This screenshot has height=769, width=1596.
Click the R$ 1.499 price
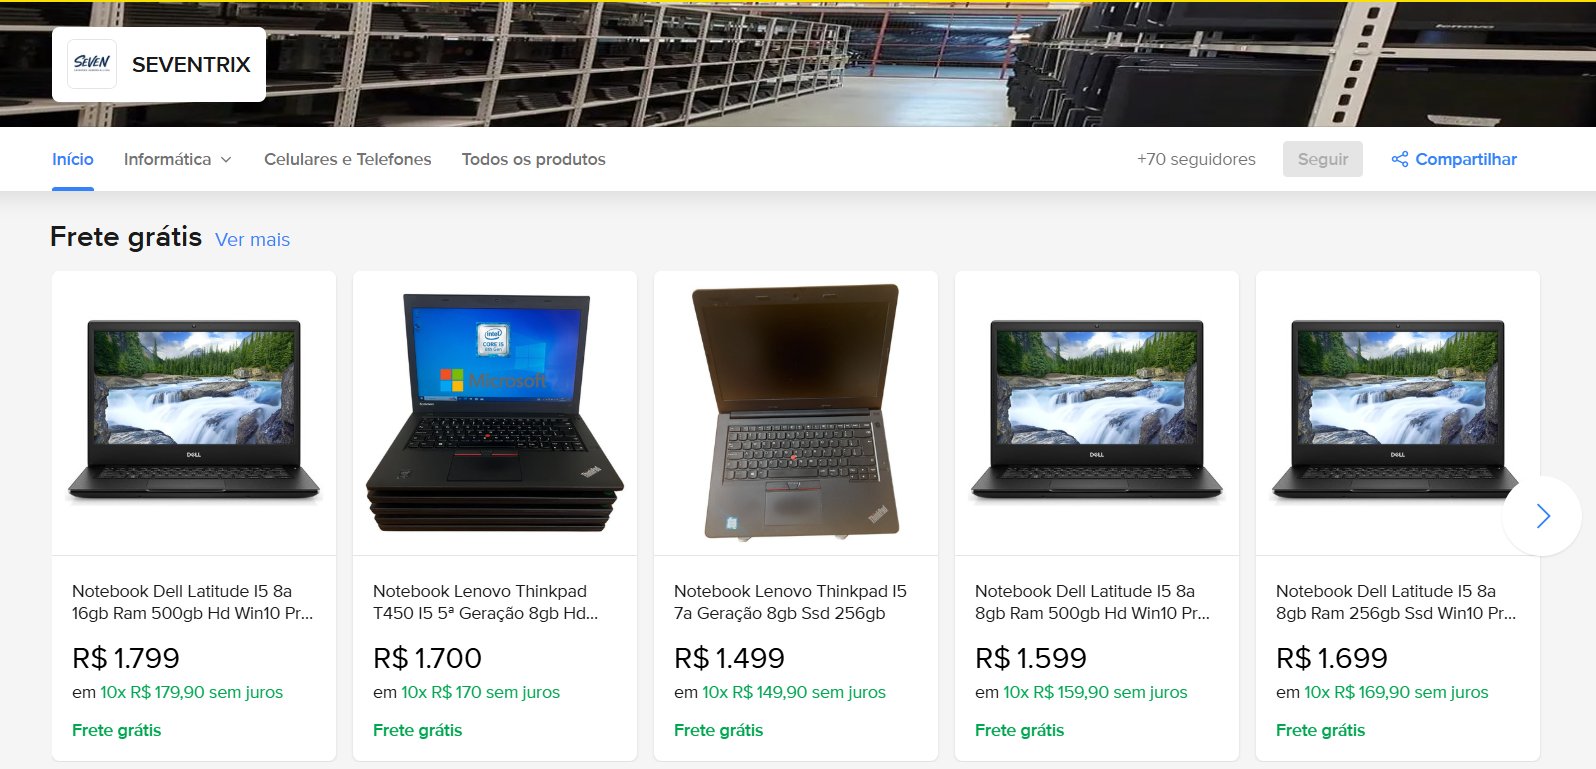click(729, 658)
